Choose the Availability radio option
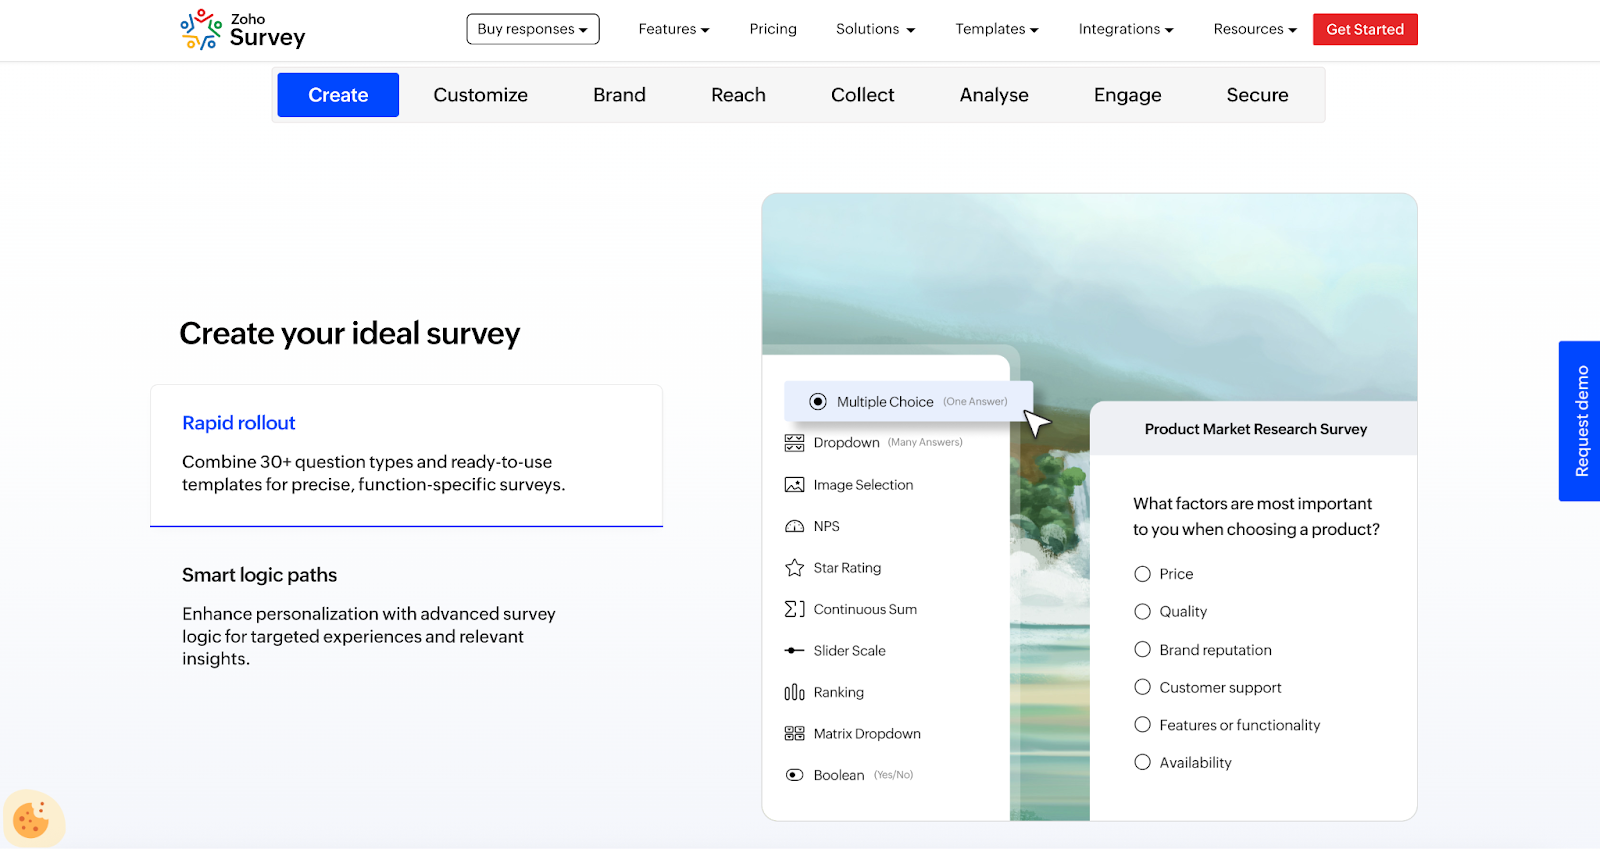The height and width of the screenshot is (849, 1600). pyautogui.click(x=1142, y=762)
